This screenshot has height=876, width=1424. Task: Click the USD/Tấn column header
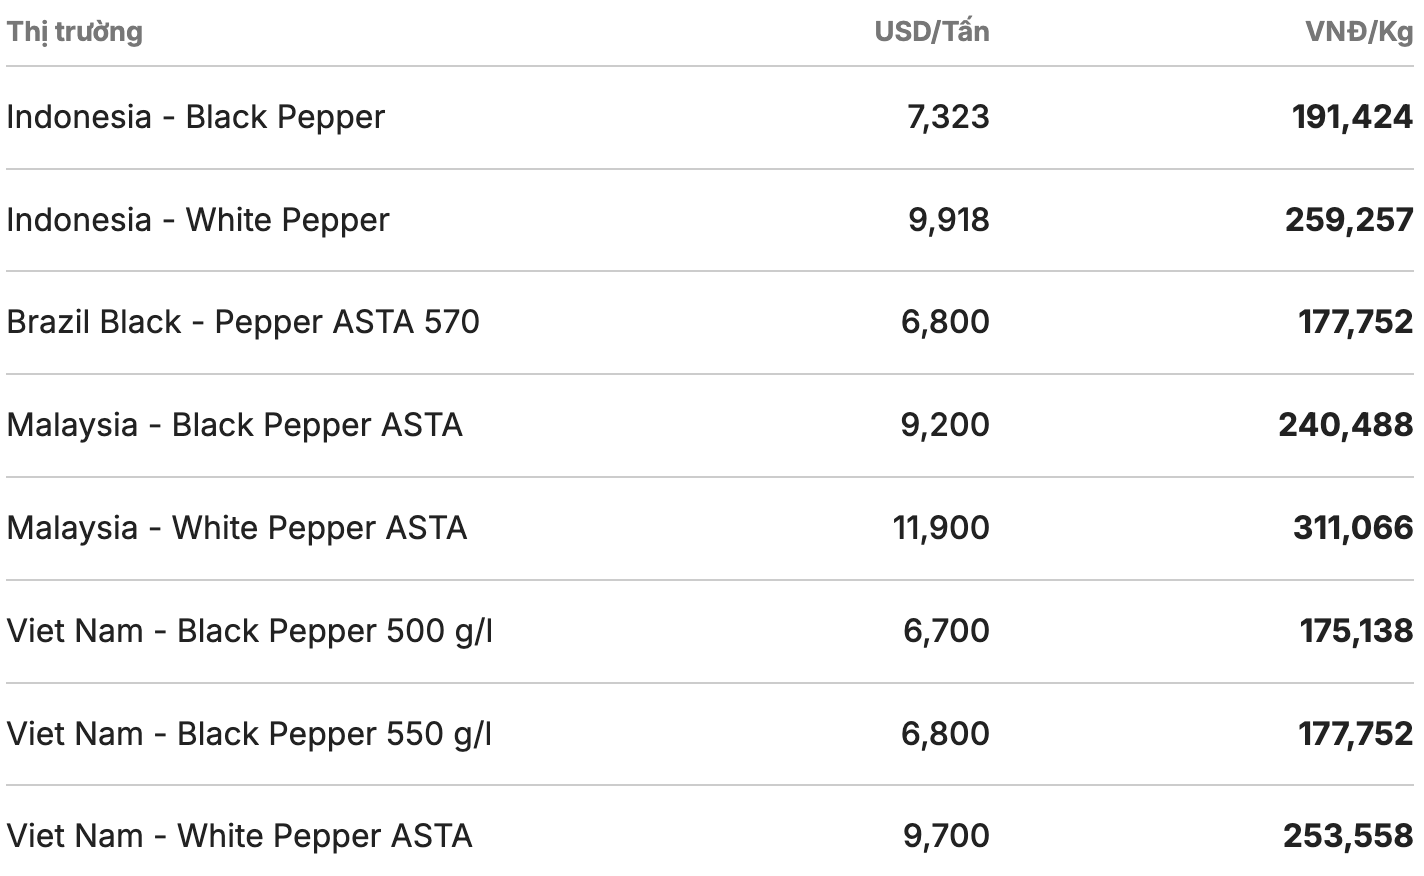click(x=932, y=31)
